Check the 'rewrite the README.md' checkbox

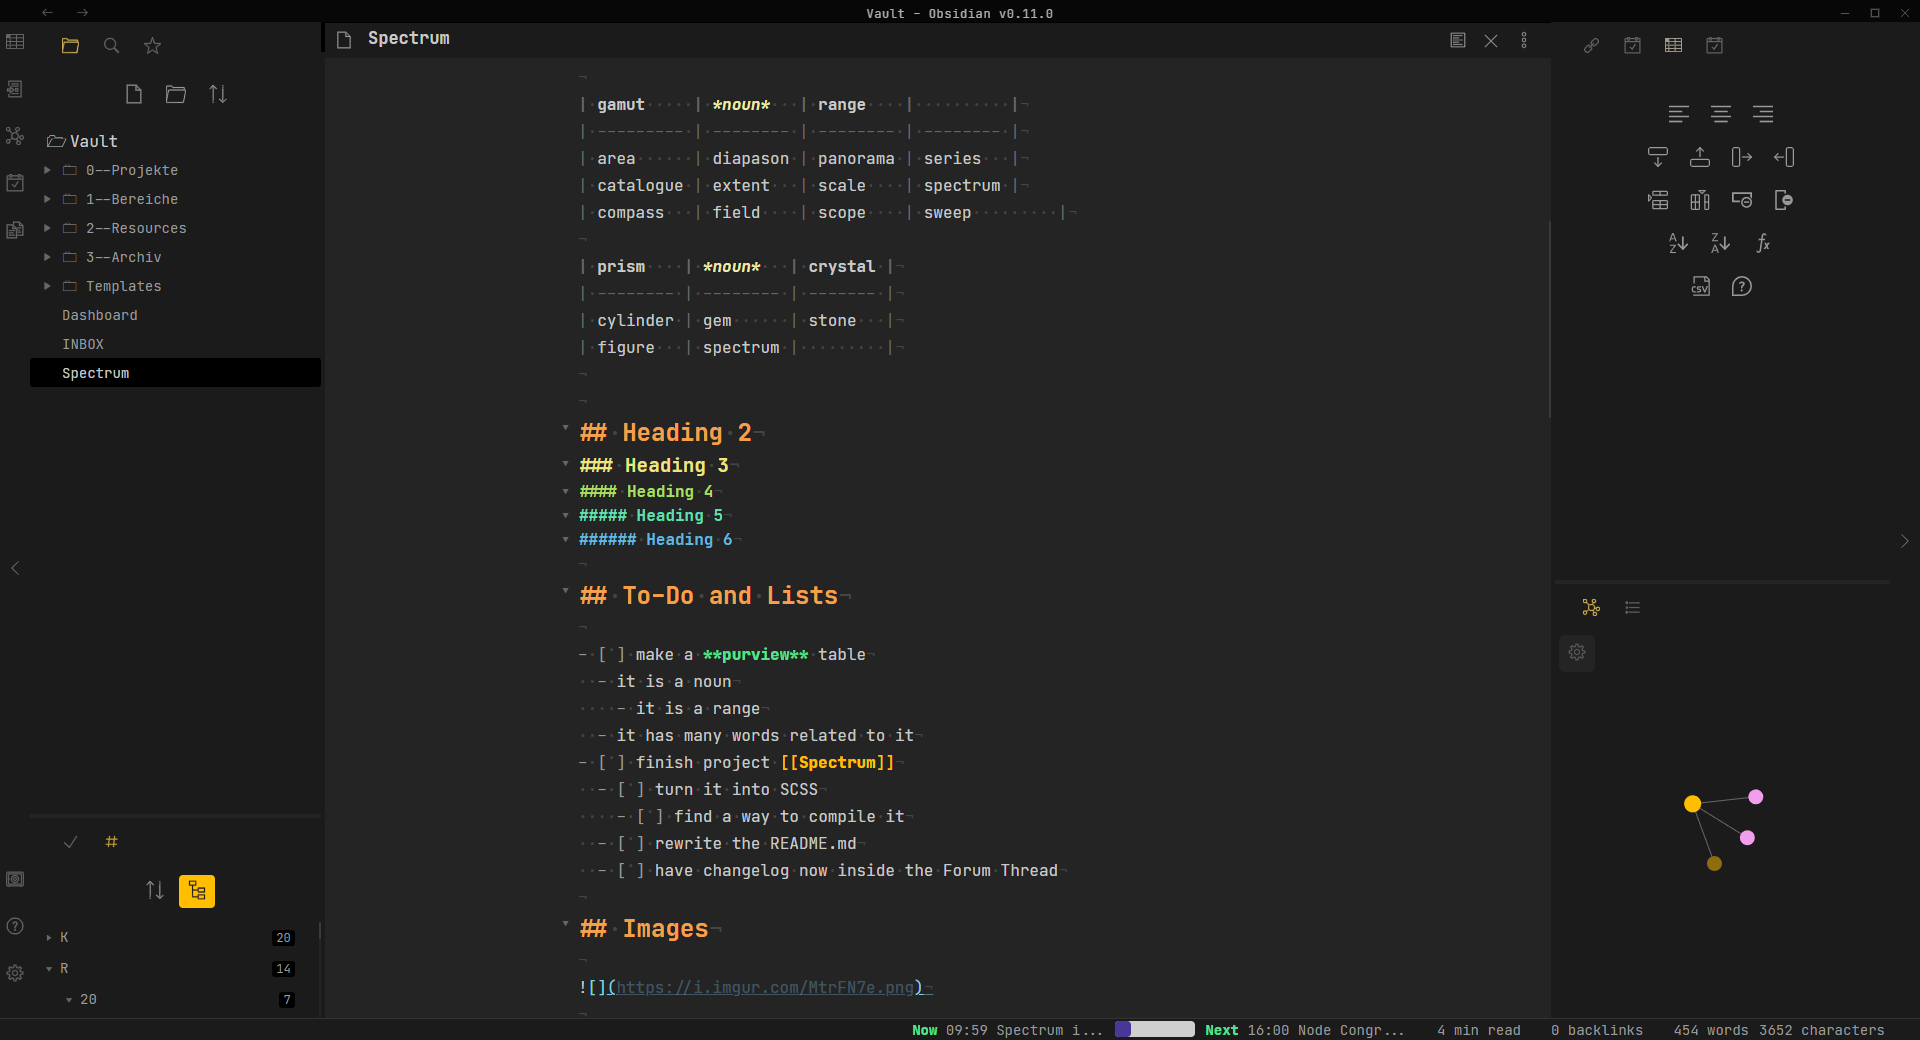click(x=630, y=843)
